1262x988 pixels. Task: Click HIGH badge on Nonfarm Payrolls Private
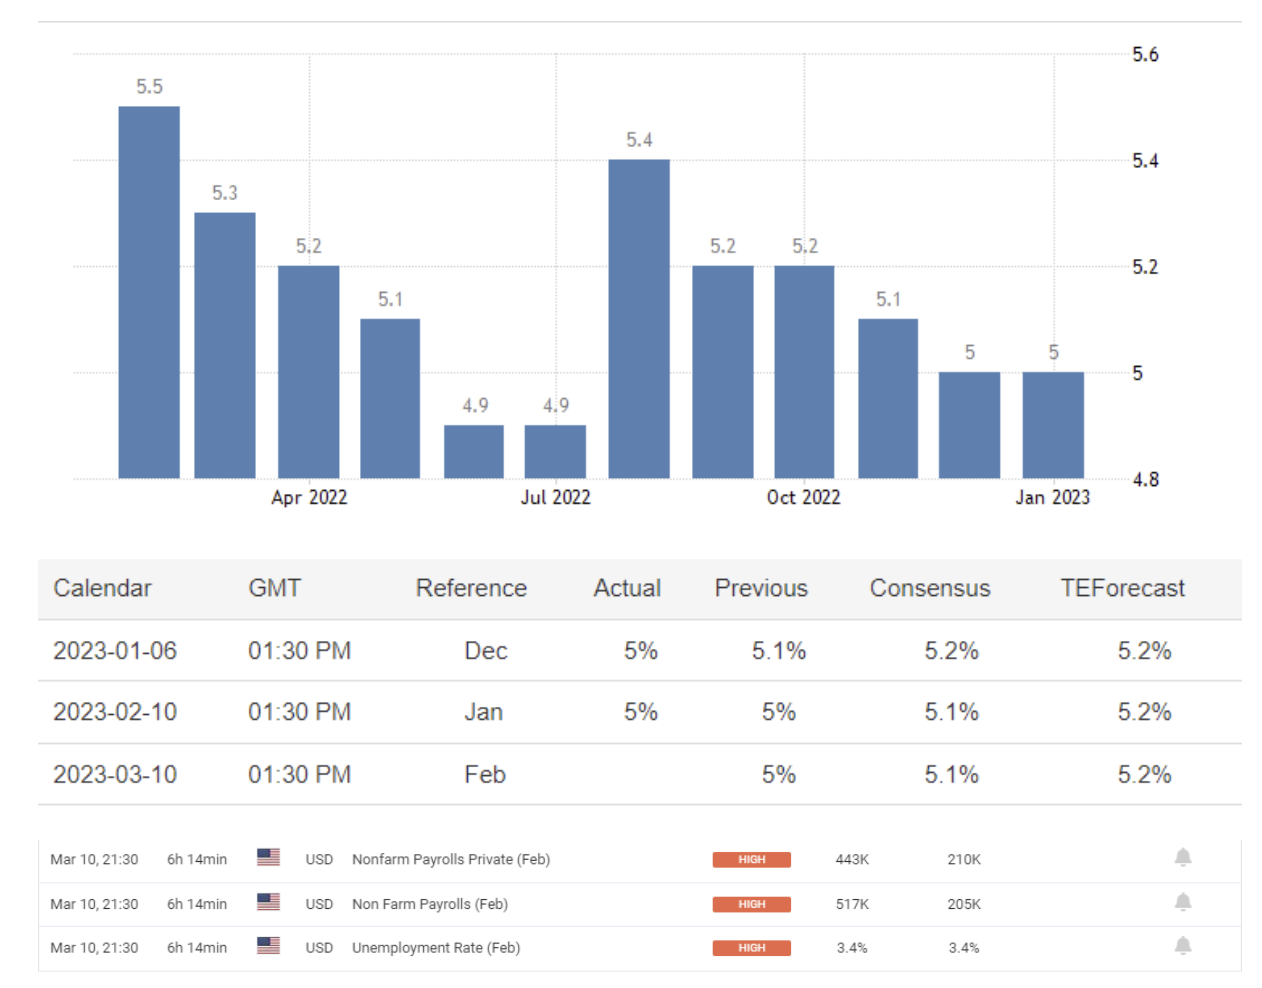[x=751, y=860]
